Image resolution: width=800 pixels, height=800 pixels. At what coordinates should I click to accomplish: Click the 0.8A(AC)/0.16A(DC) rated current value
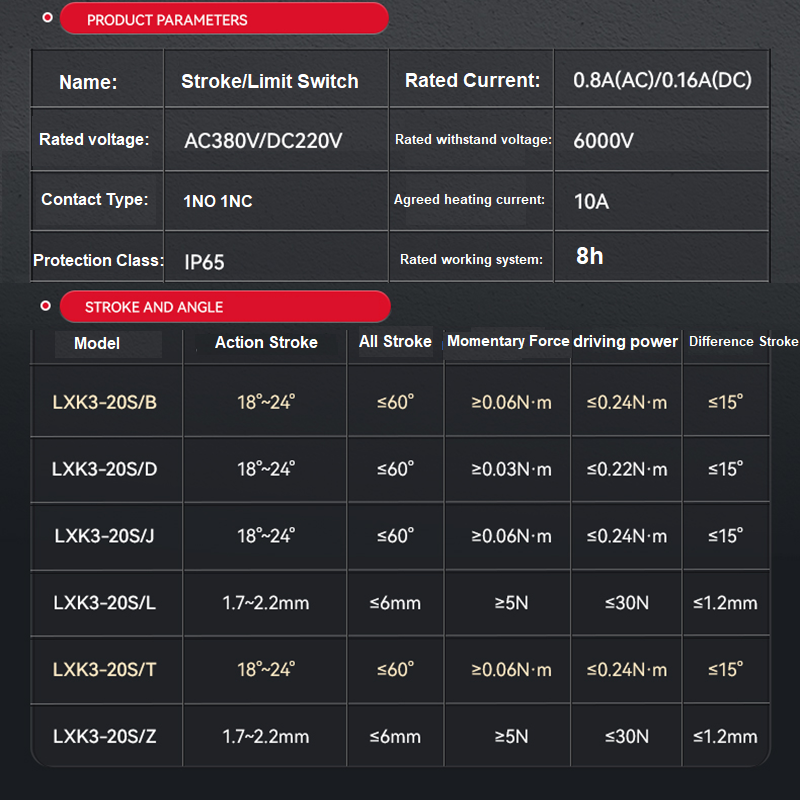662,80
